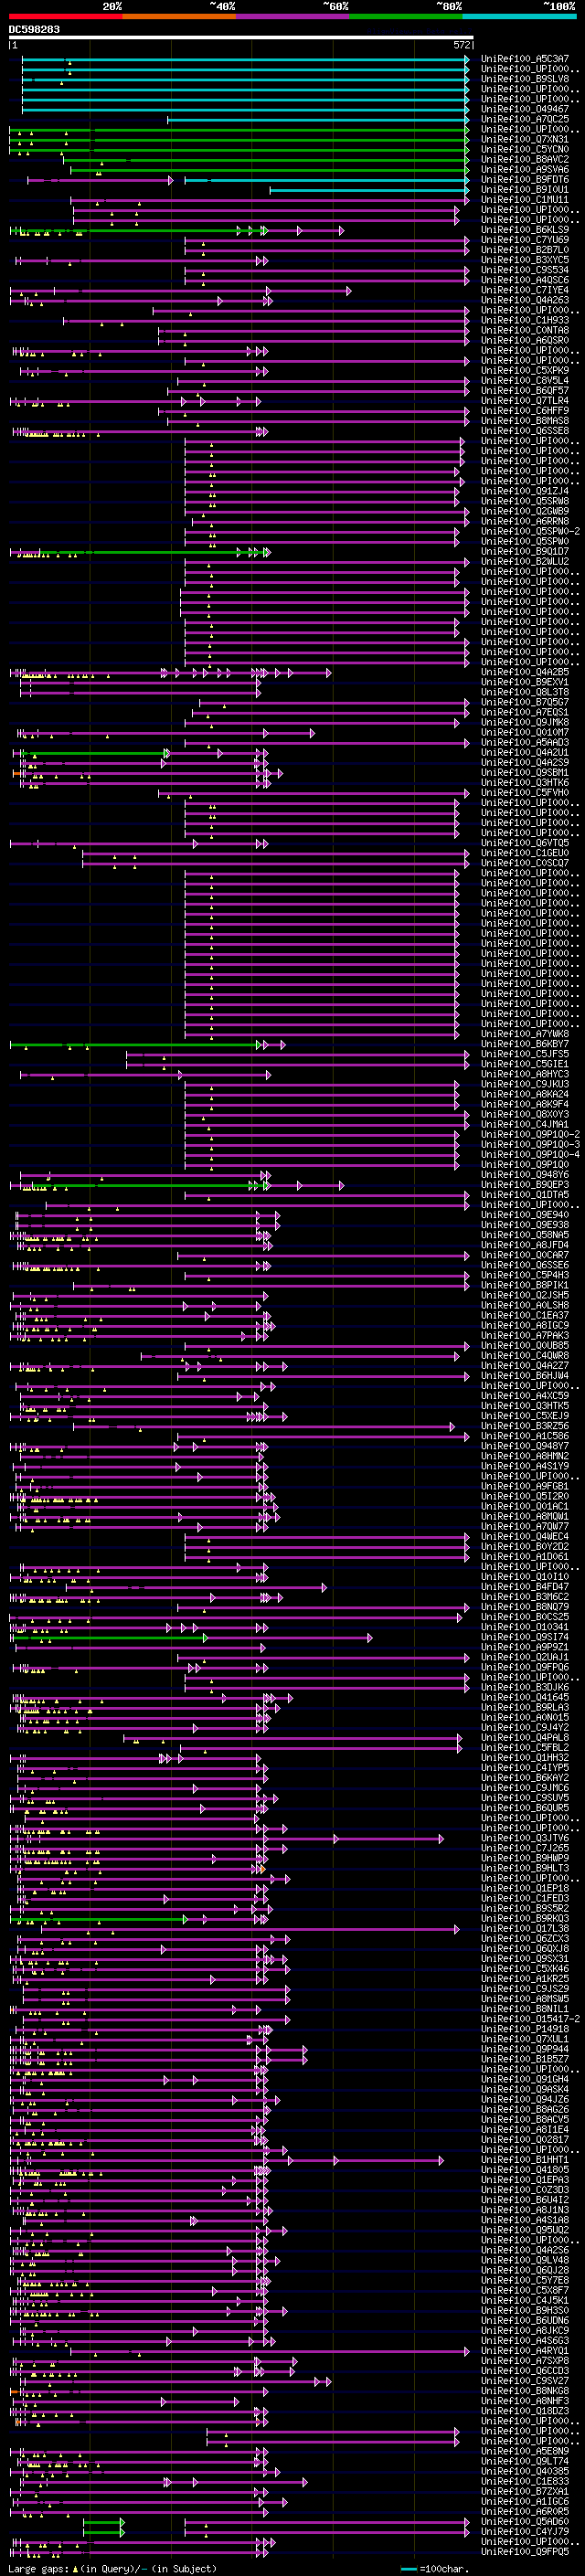Open hit UniRef100_Q7XN31
Viewport: 585px width, 2576px height.
click(524, 139)
